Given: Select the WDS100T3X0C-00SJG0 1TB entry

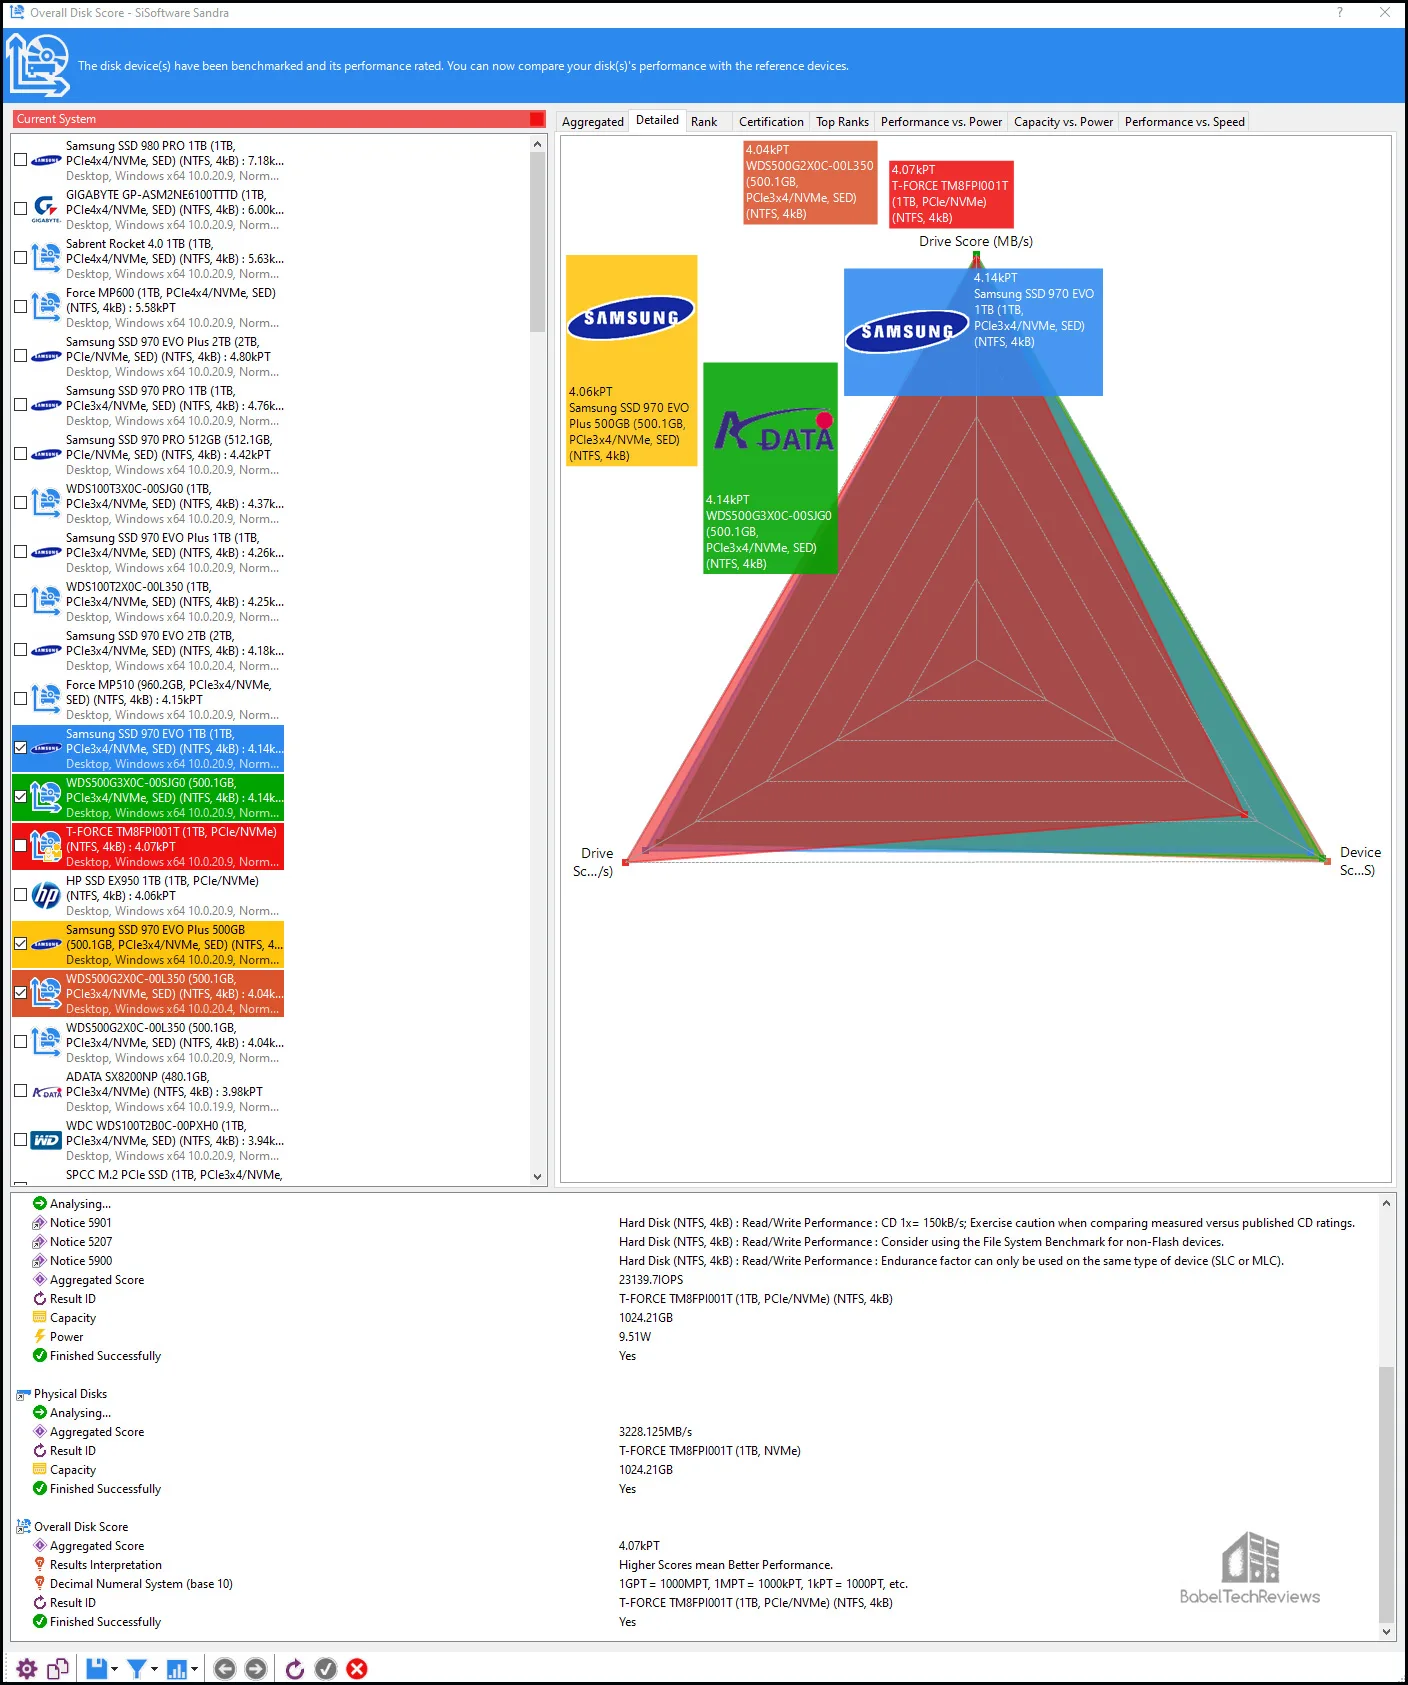Looking at the screenshot, I should [x=148, y=503].
